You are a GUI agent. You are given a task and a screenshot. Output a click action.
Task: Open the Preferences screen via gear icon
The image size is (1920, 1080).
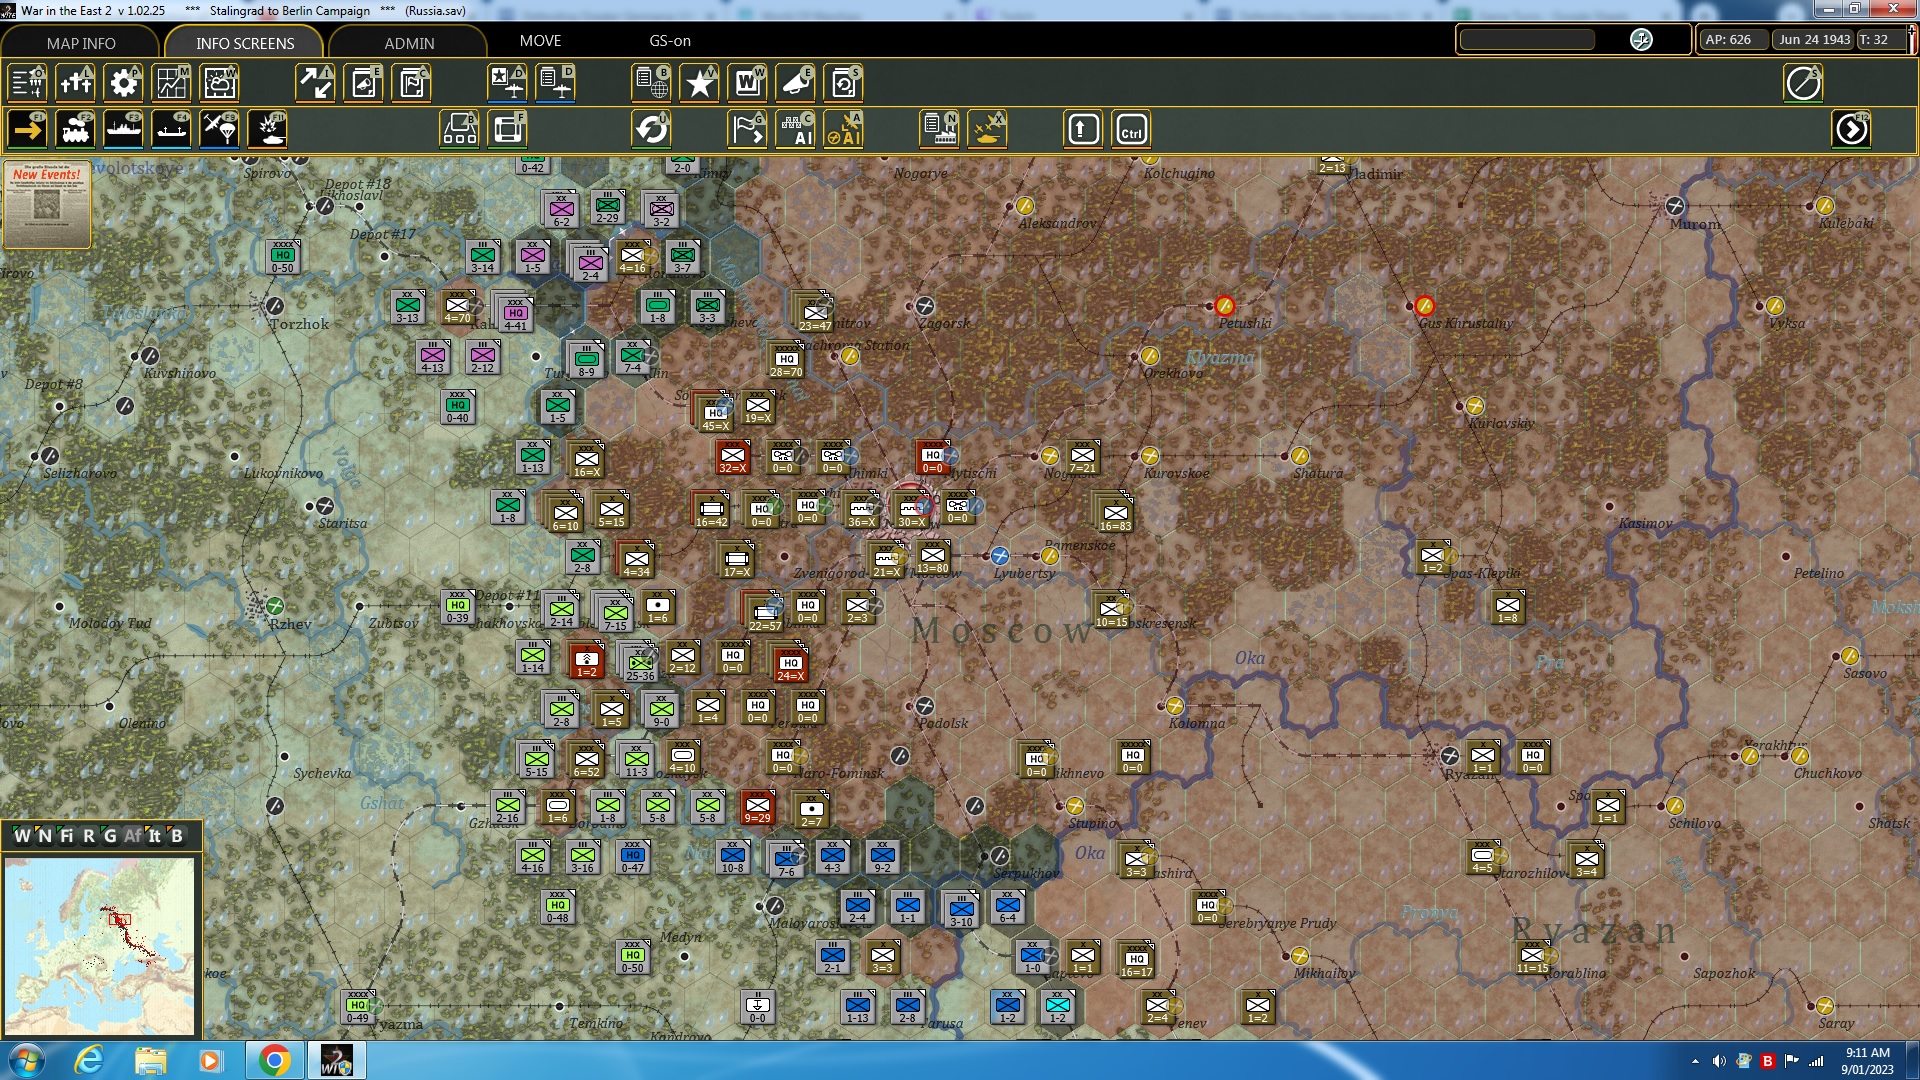tap(123, 83)
